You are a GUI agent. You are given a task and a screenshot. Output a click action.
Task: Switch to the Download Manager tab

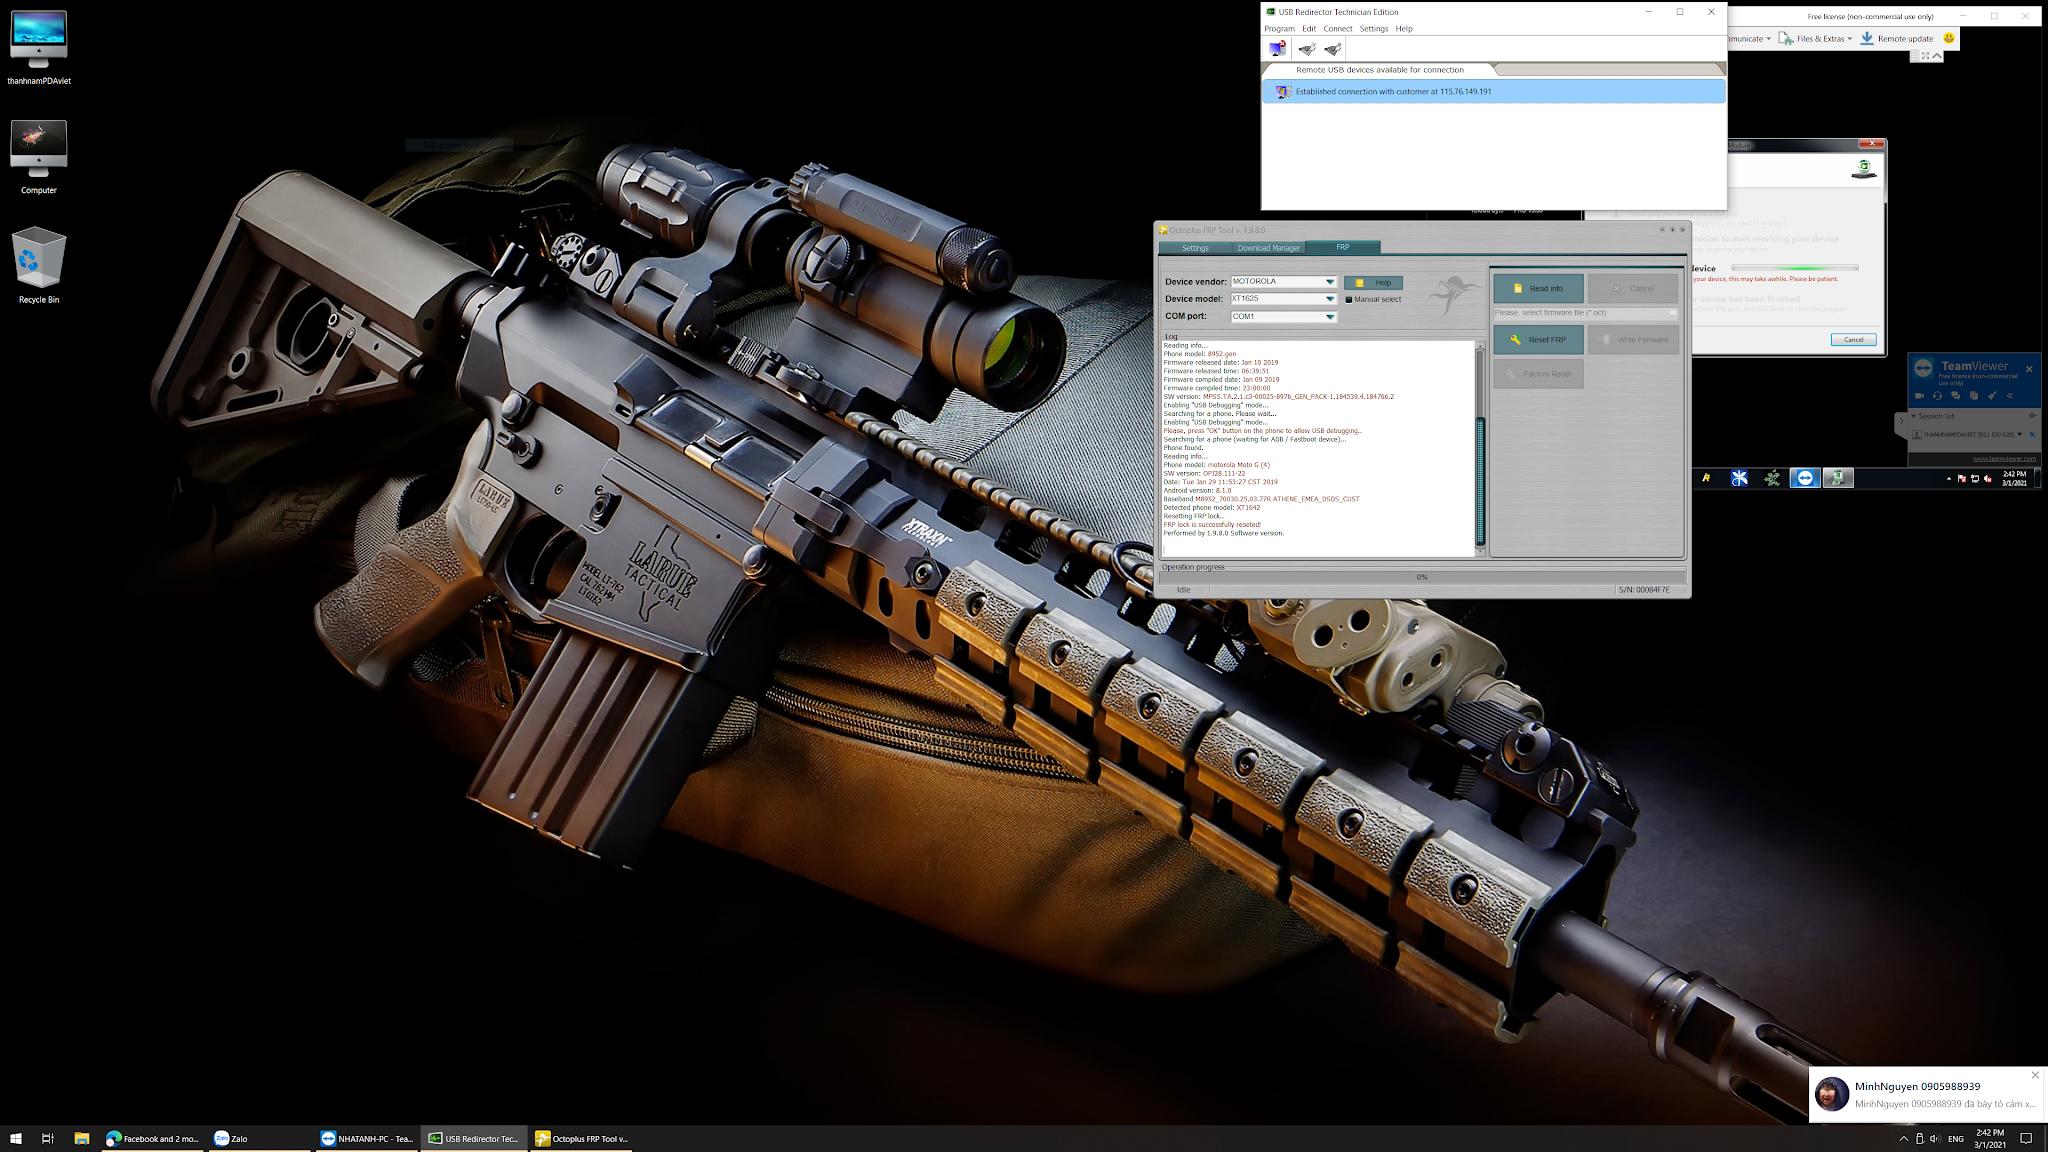(1268, 248)
